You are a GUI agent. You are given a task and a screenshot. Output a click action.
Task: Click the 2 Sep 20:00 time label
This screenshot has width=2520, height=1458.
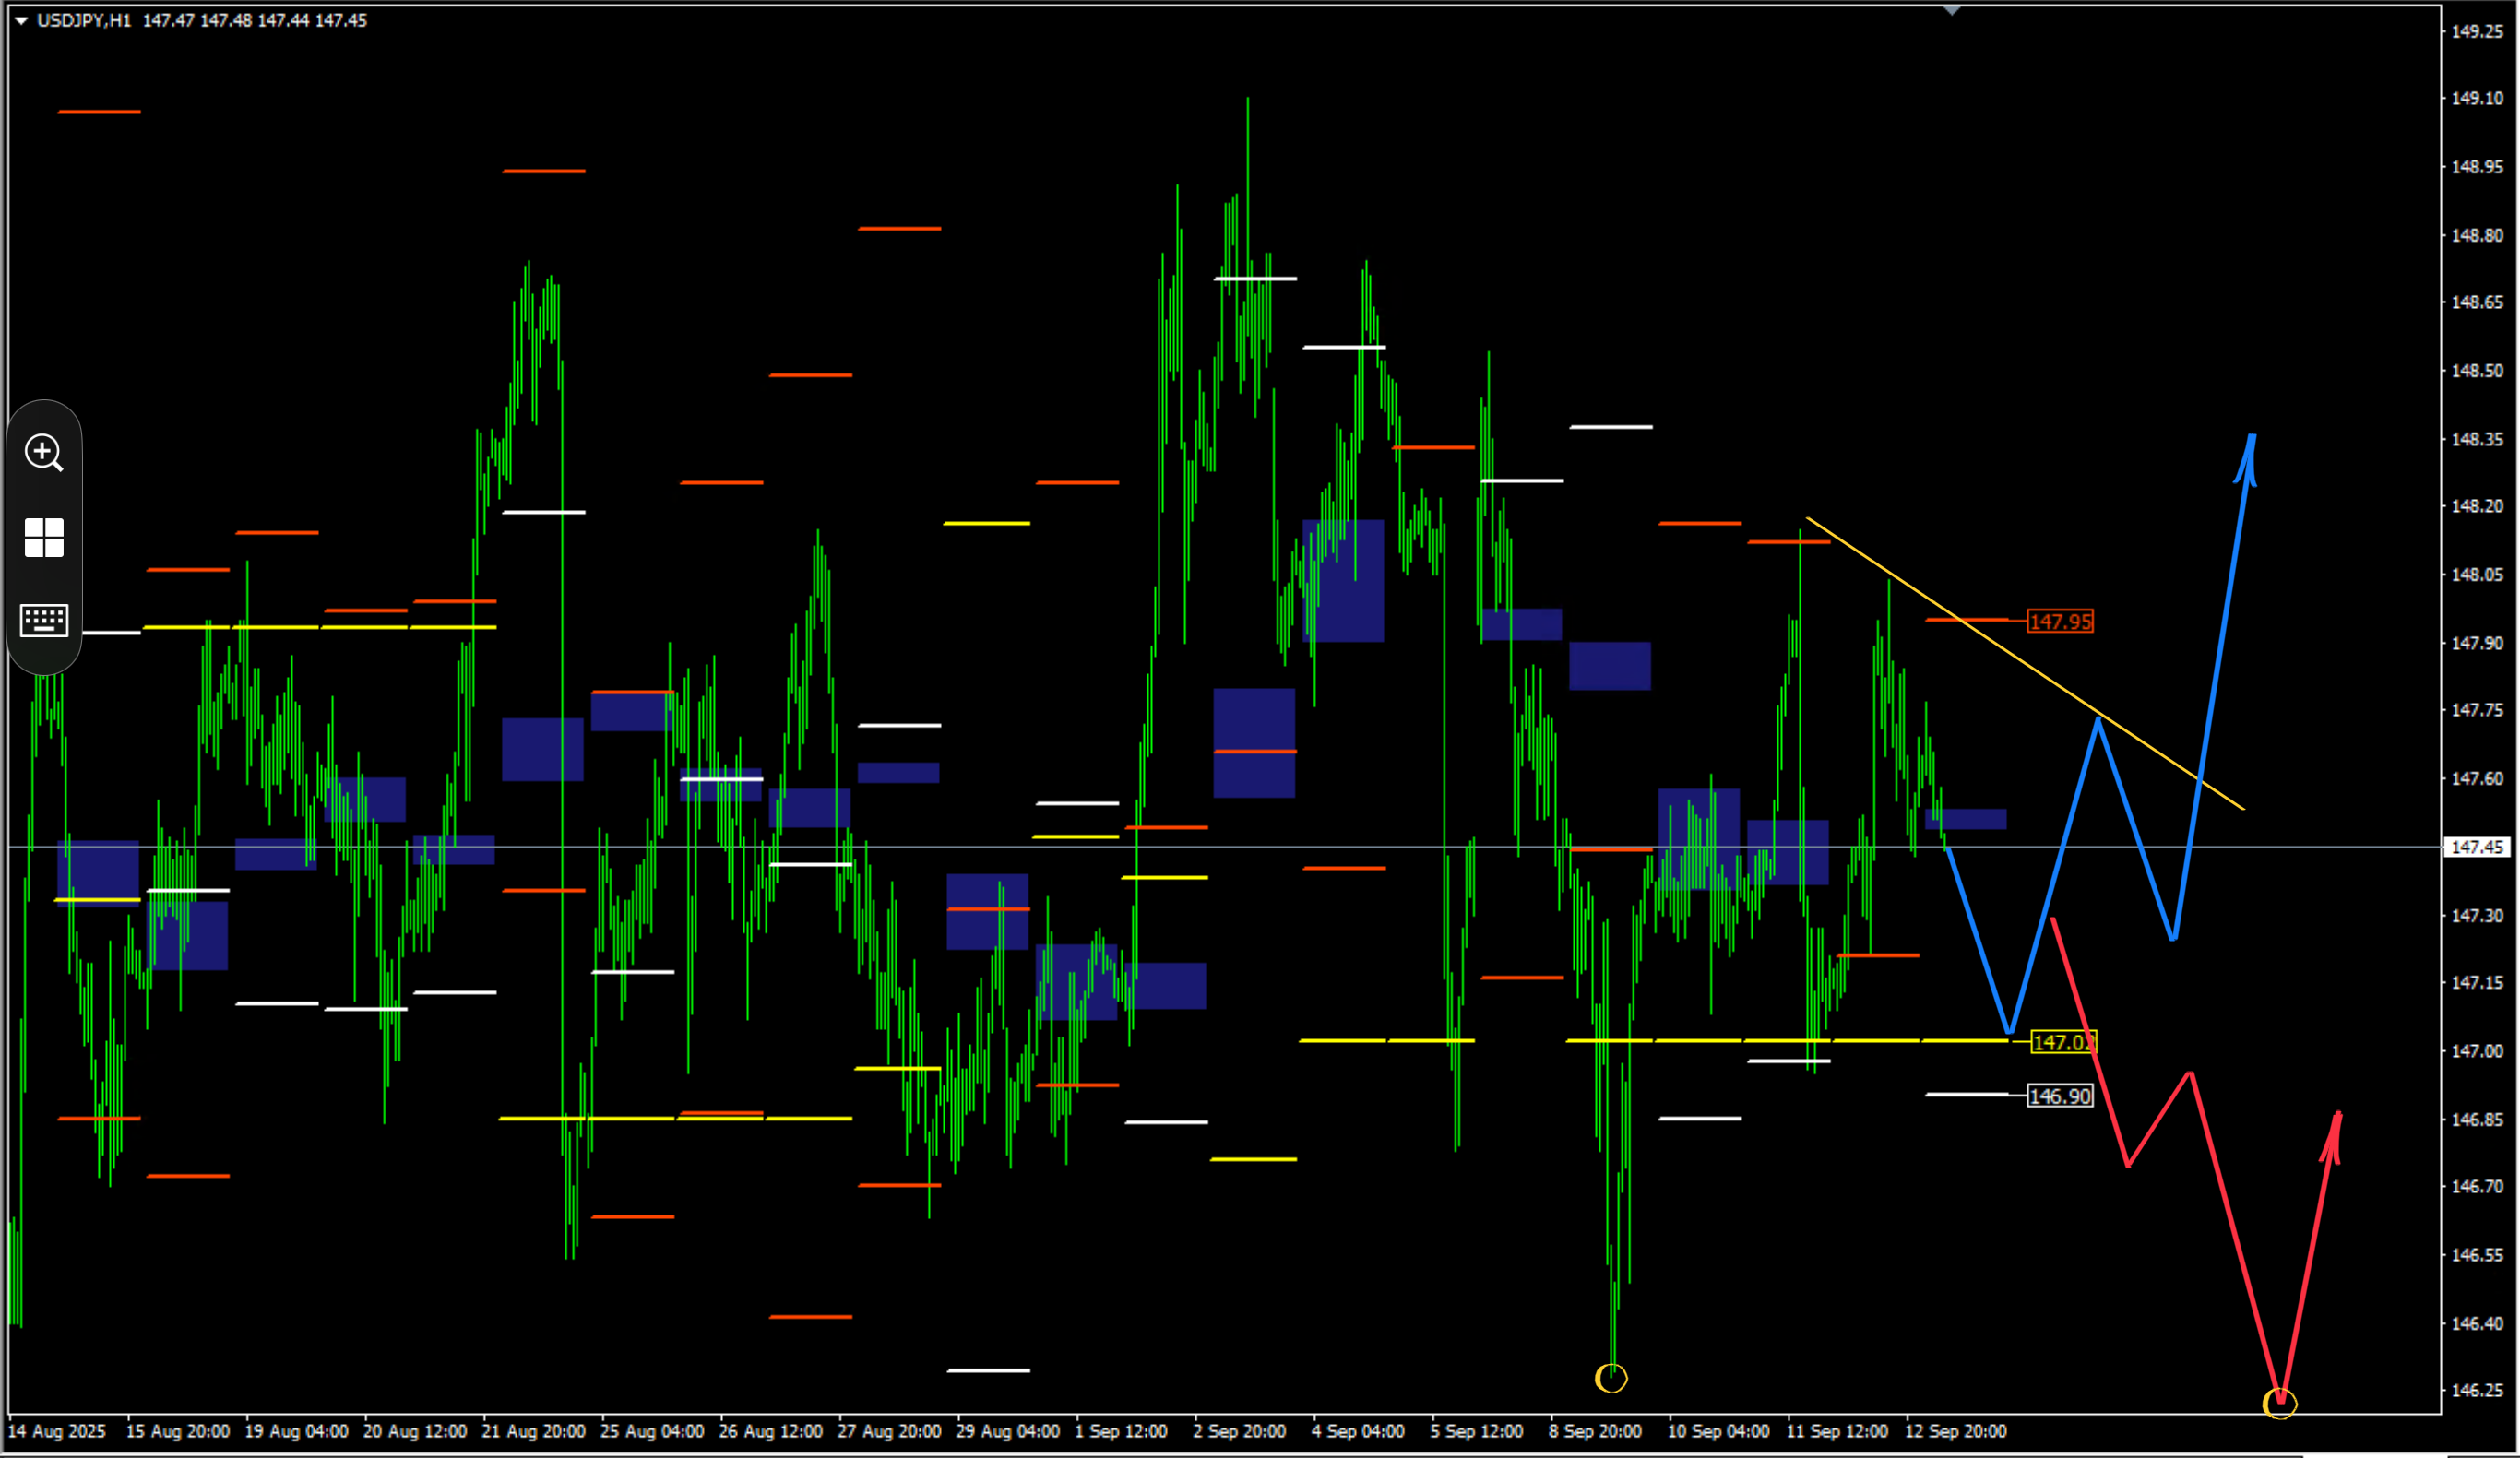point(1239,1431)
